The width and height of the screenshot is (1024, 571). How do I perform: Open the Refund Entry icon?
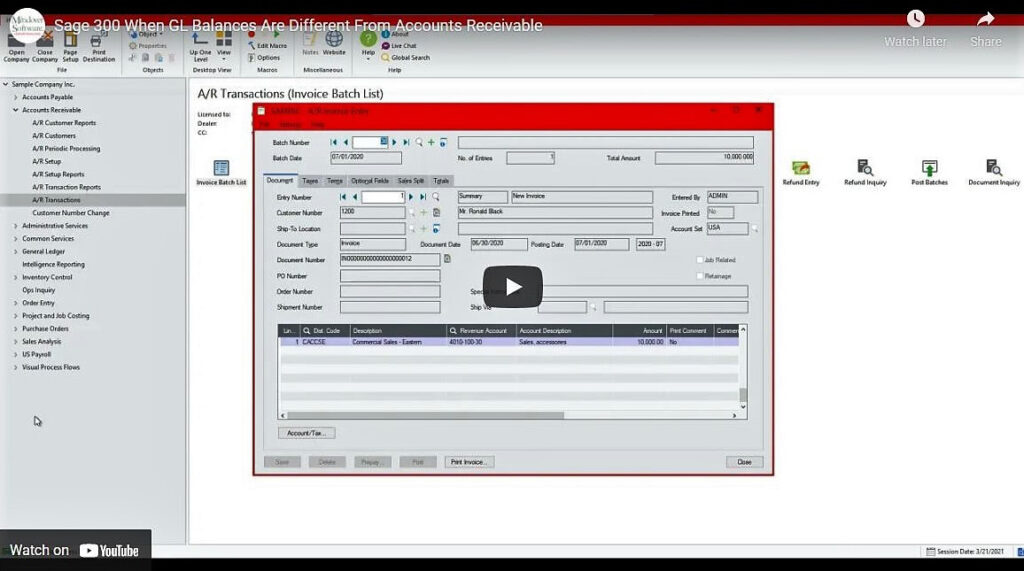[801, 172]
